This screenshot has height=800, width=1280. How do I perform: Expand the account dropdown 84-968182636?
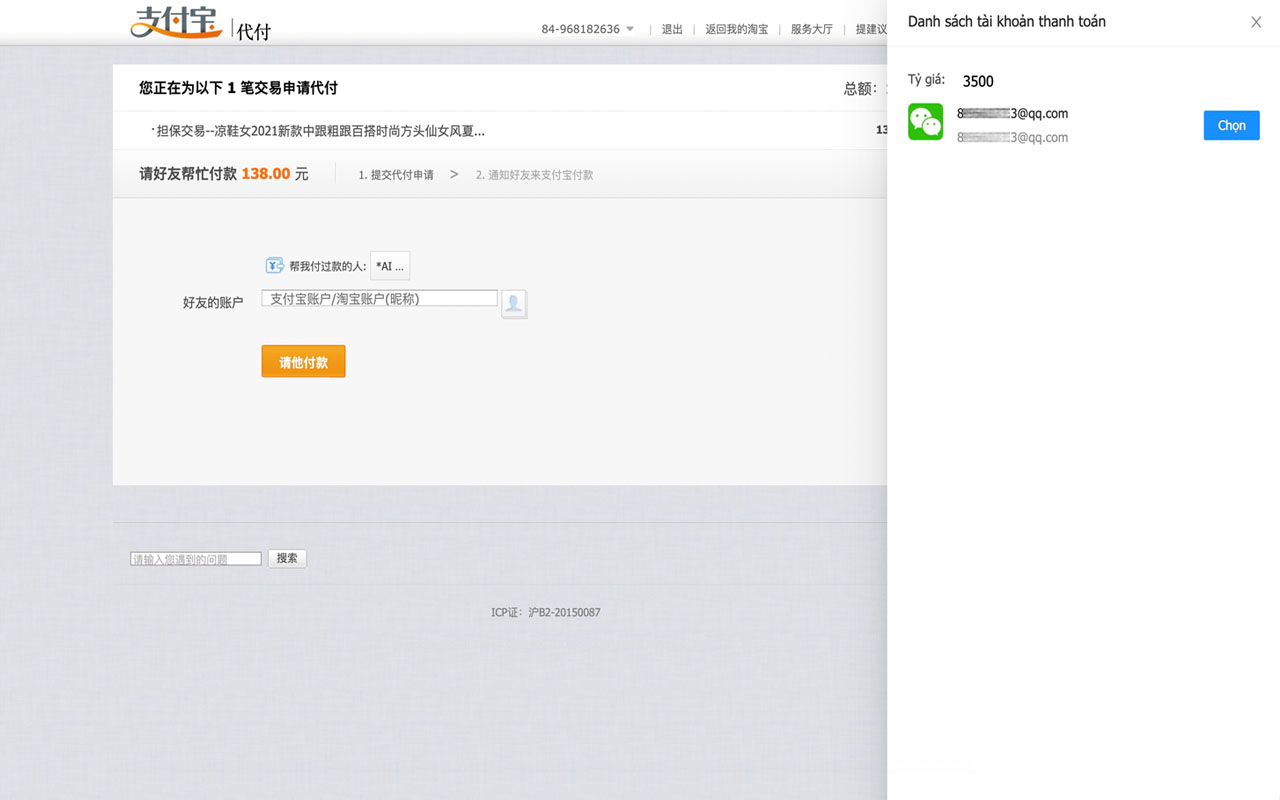(x=587, y=29)
